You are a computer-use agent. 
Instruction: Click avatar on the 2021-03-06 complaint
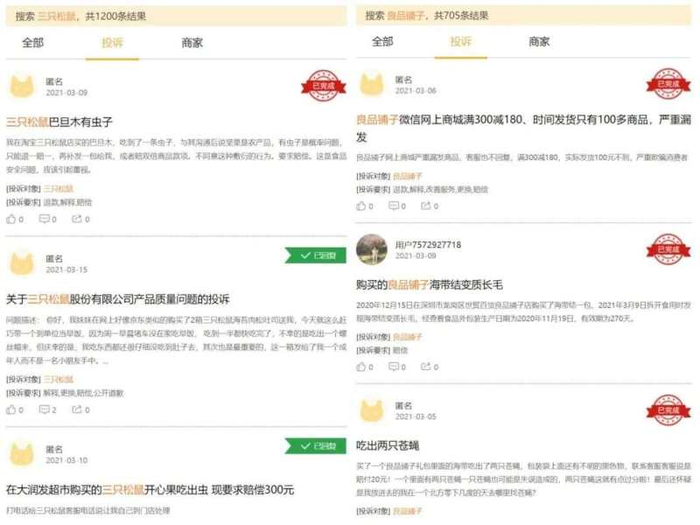(x=372, y=84)
